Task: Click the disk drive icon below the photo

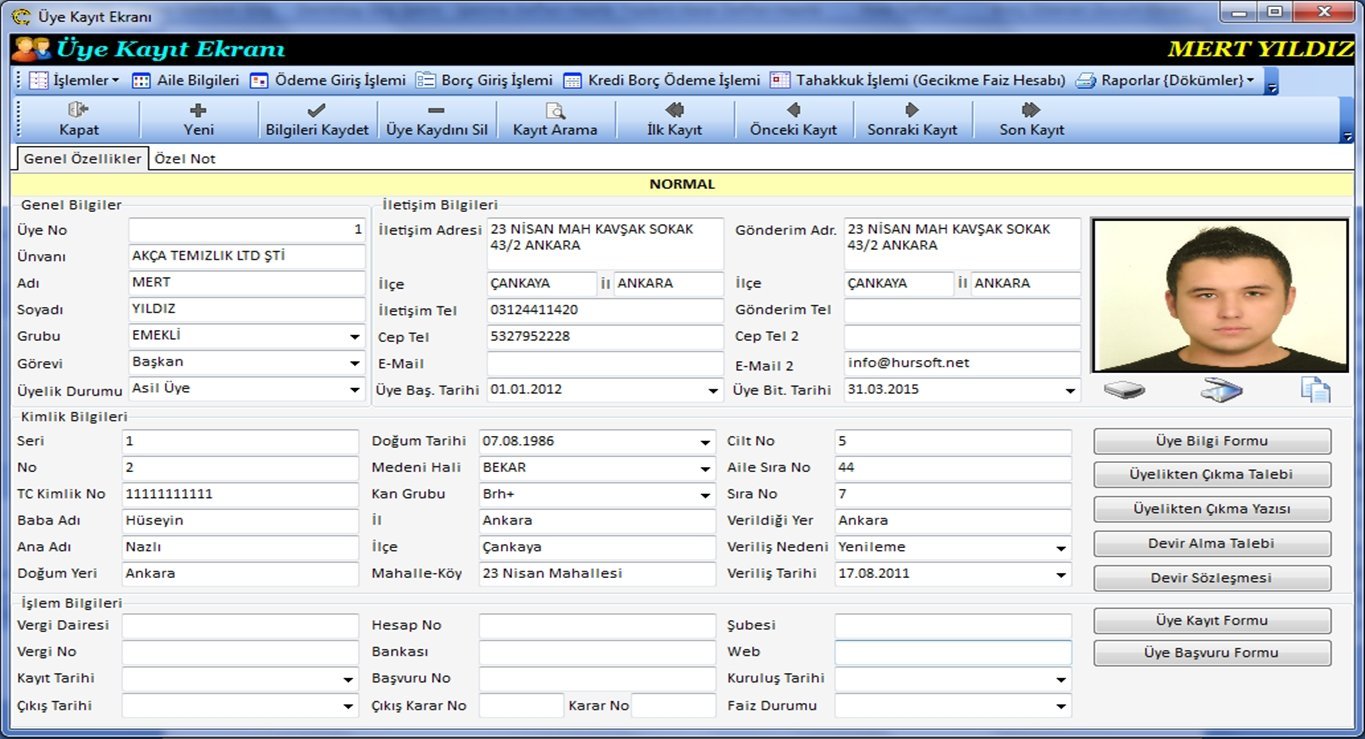Action: [x=1124, y=390]
